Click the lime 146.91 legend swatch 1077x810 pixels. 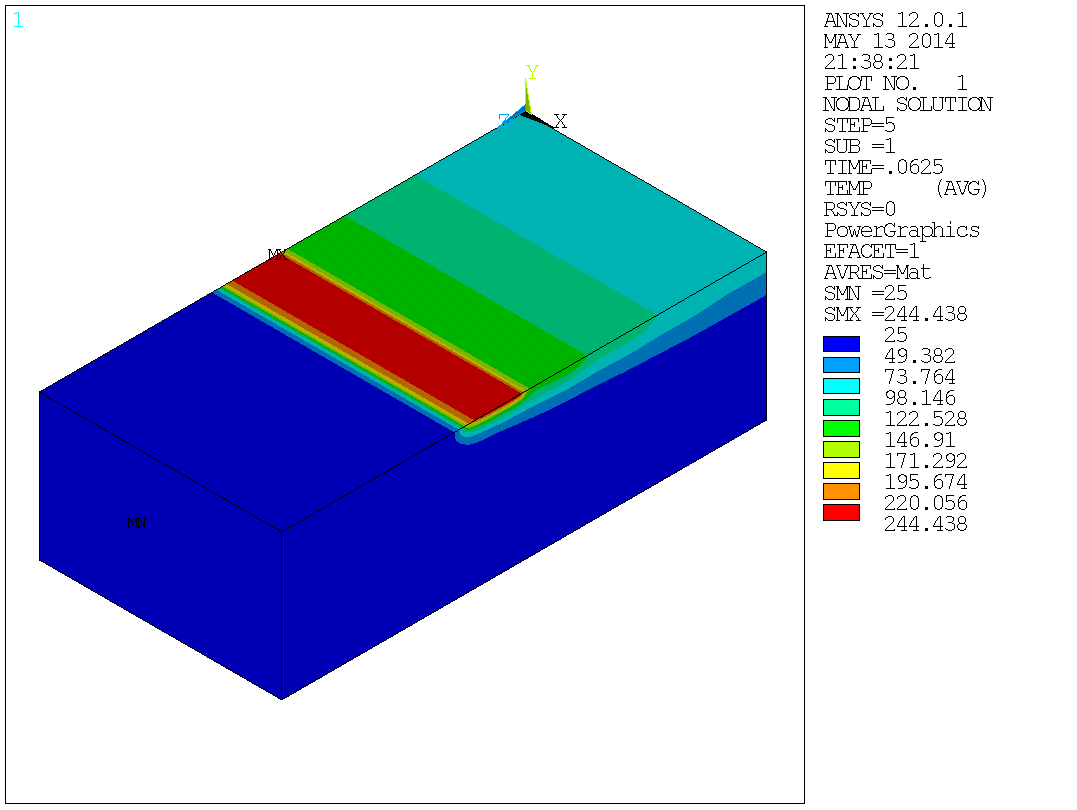(x=841, y=449)
